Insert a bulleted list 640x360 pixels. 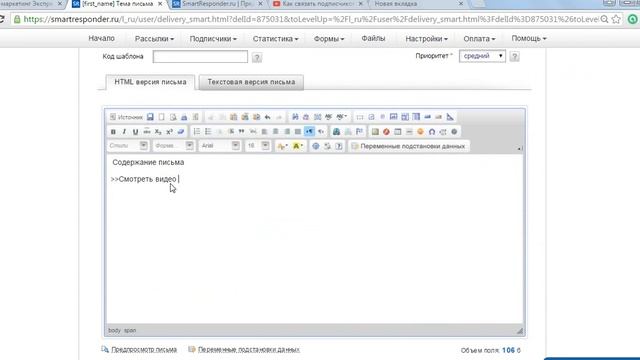point(208,132)
